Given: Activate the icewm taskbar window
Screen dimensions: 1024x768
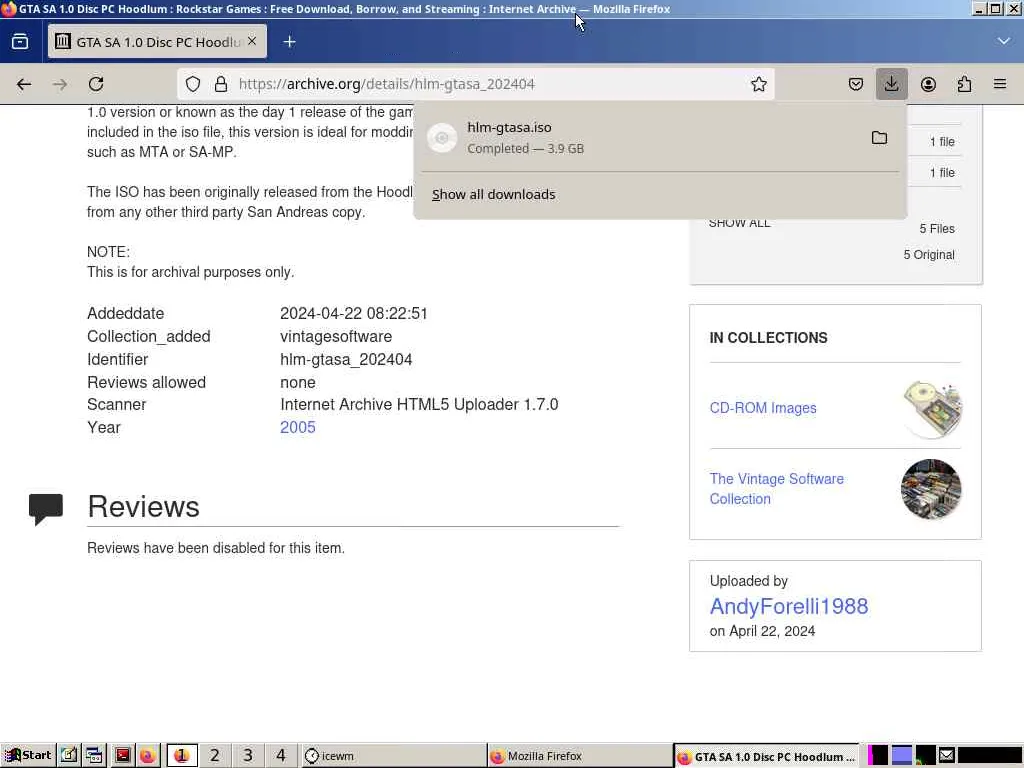Looking at the screenshot, I should pyautogui.click(x=394, y=756).
